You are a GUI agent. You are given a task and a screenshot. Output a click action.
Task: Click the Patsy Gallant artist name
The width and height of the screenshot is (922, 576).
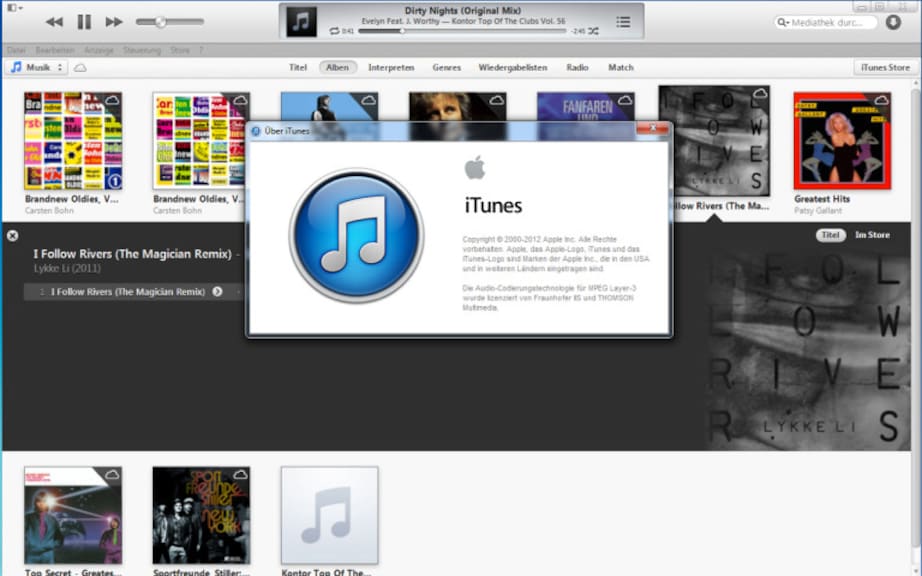tap(818, 210)
